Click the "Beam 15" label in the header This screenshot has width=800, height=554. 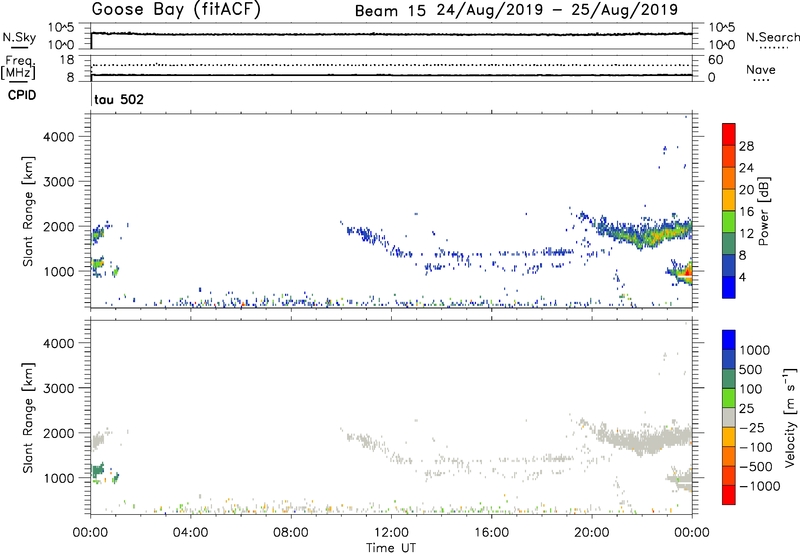click(x=390, y=11)
